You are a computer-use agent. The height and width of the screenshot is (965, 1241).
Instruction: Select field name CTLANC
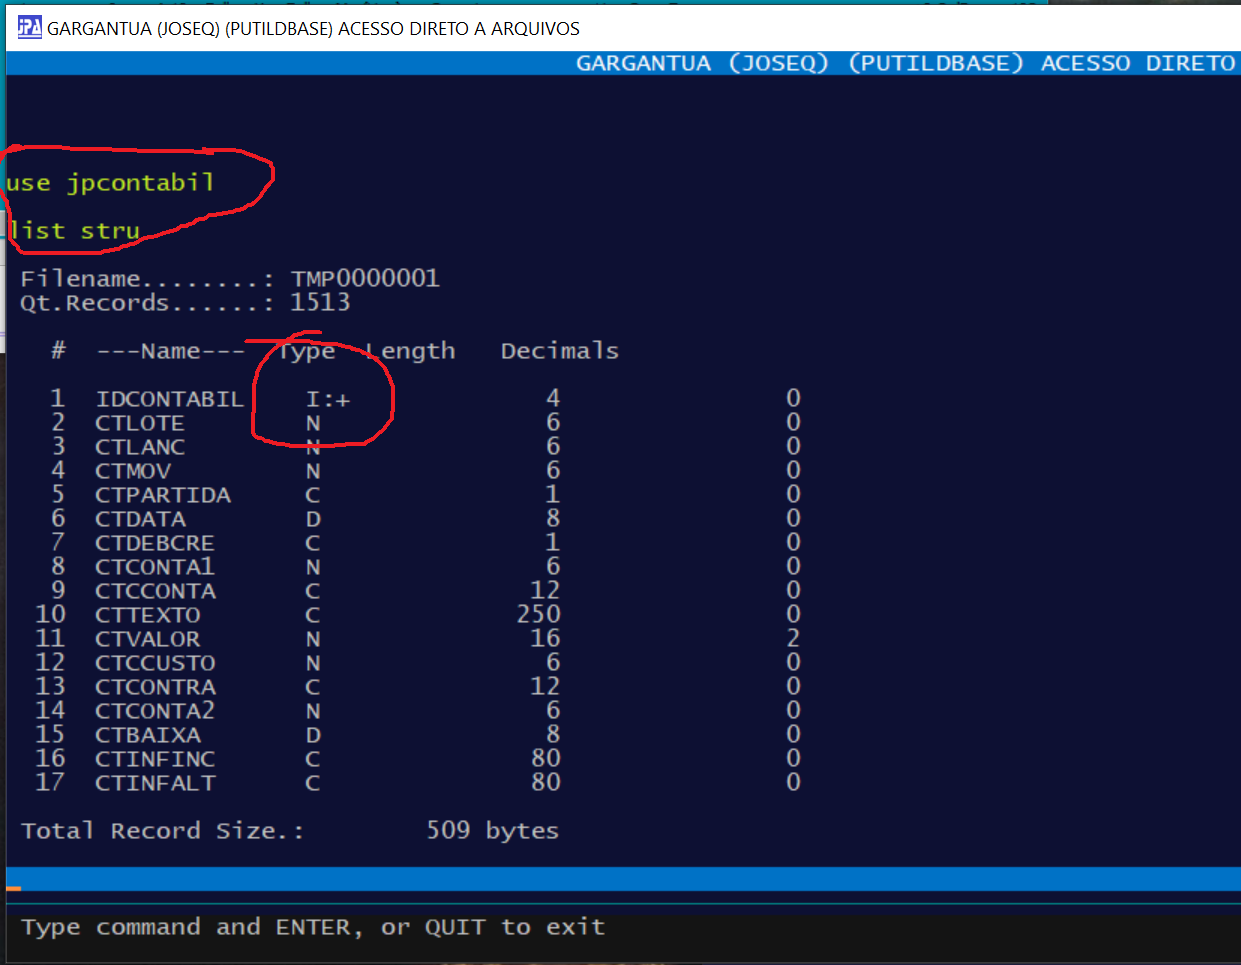click(140, 447)
